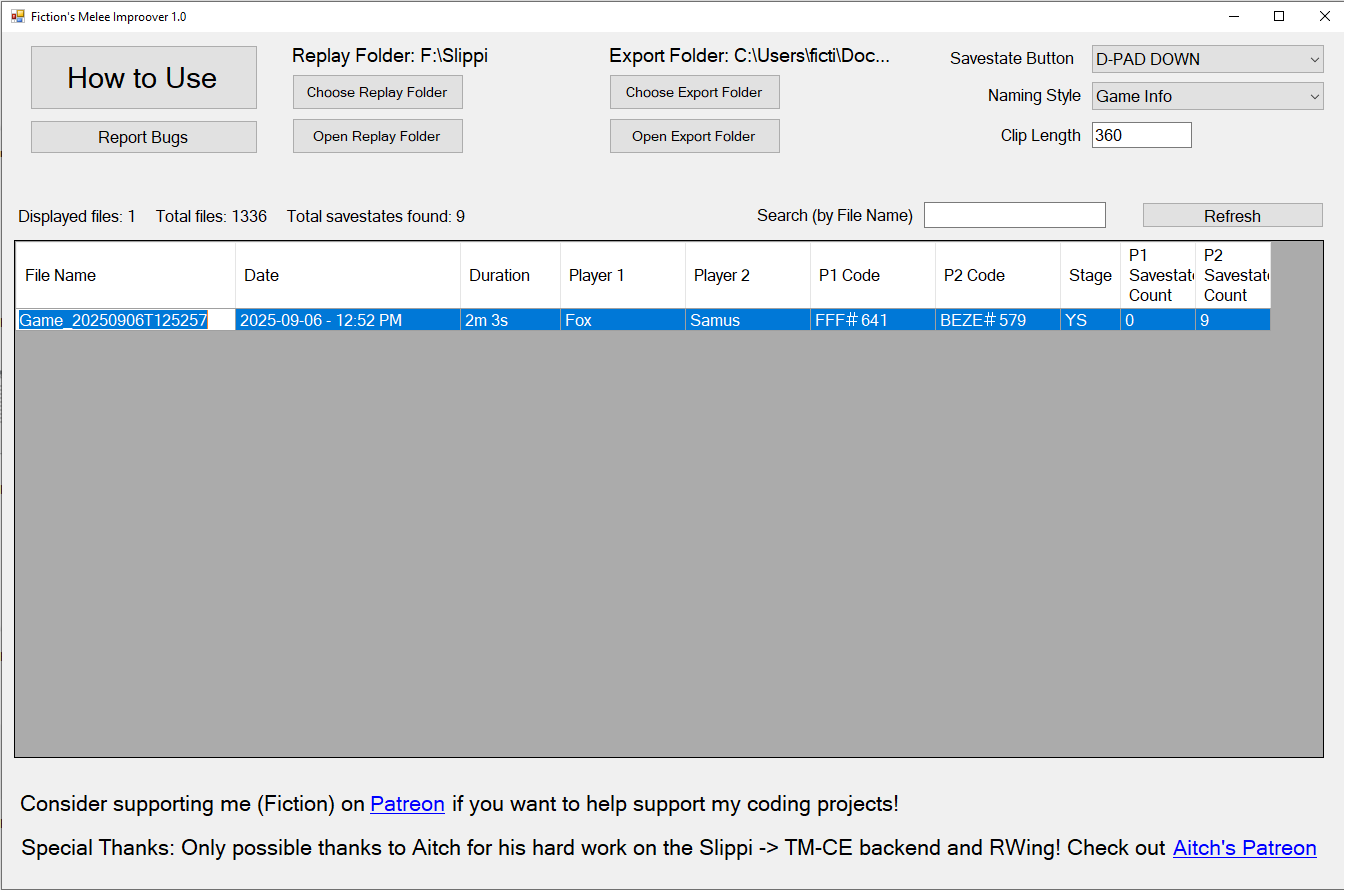Image resolution: width=1346 pixels, height=890 pixels.
Task: Open Replay Folder in explorer
Action: (x=377, y=136)
